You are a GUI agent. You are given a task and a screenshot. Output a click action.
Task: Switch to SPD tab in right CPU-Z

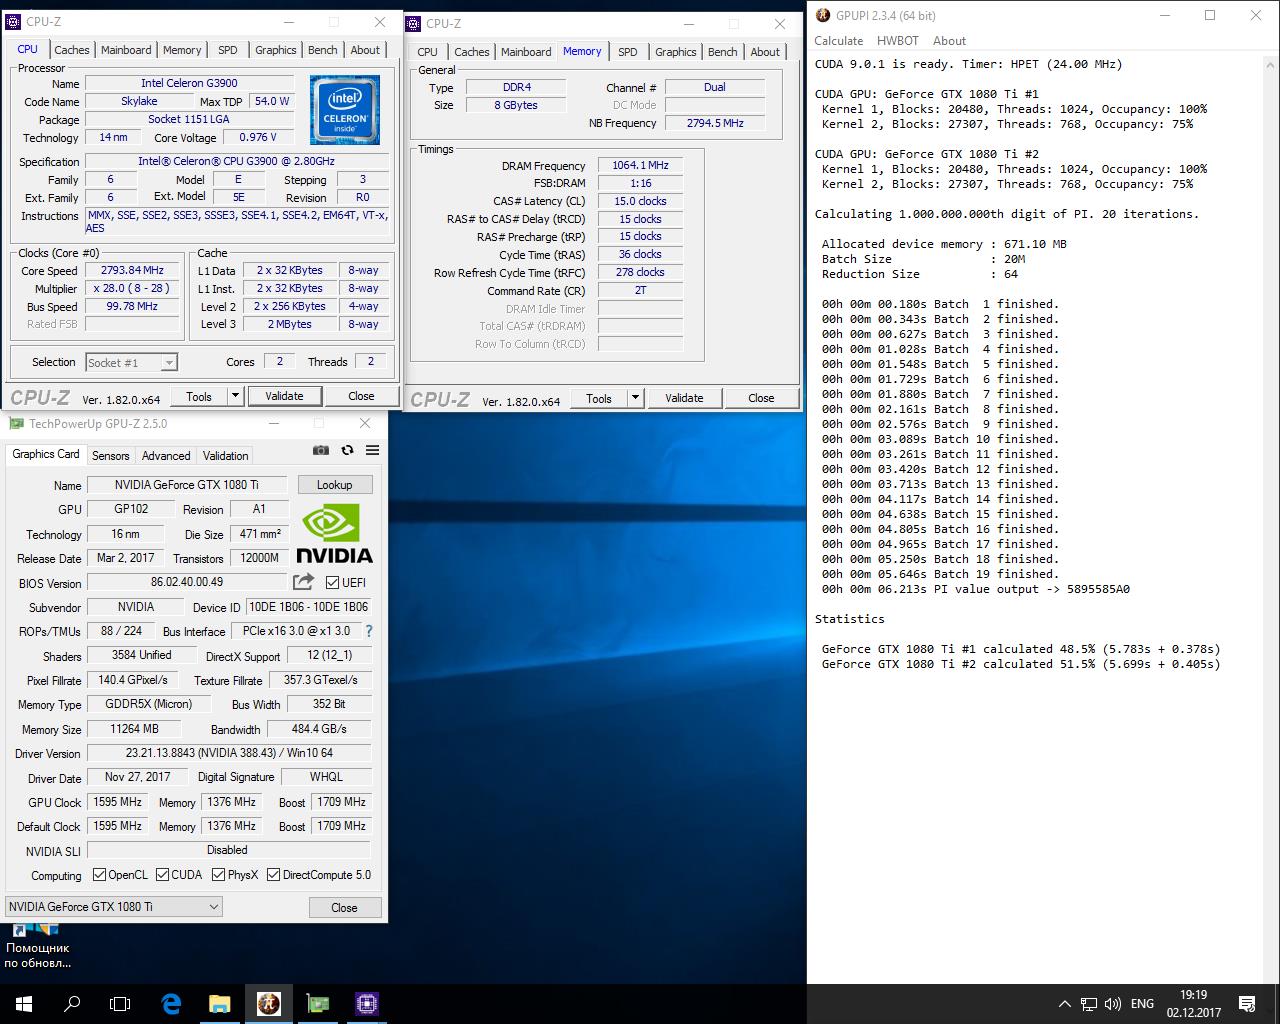click(x=628, y=52)
